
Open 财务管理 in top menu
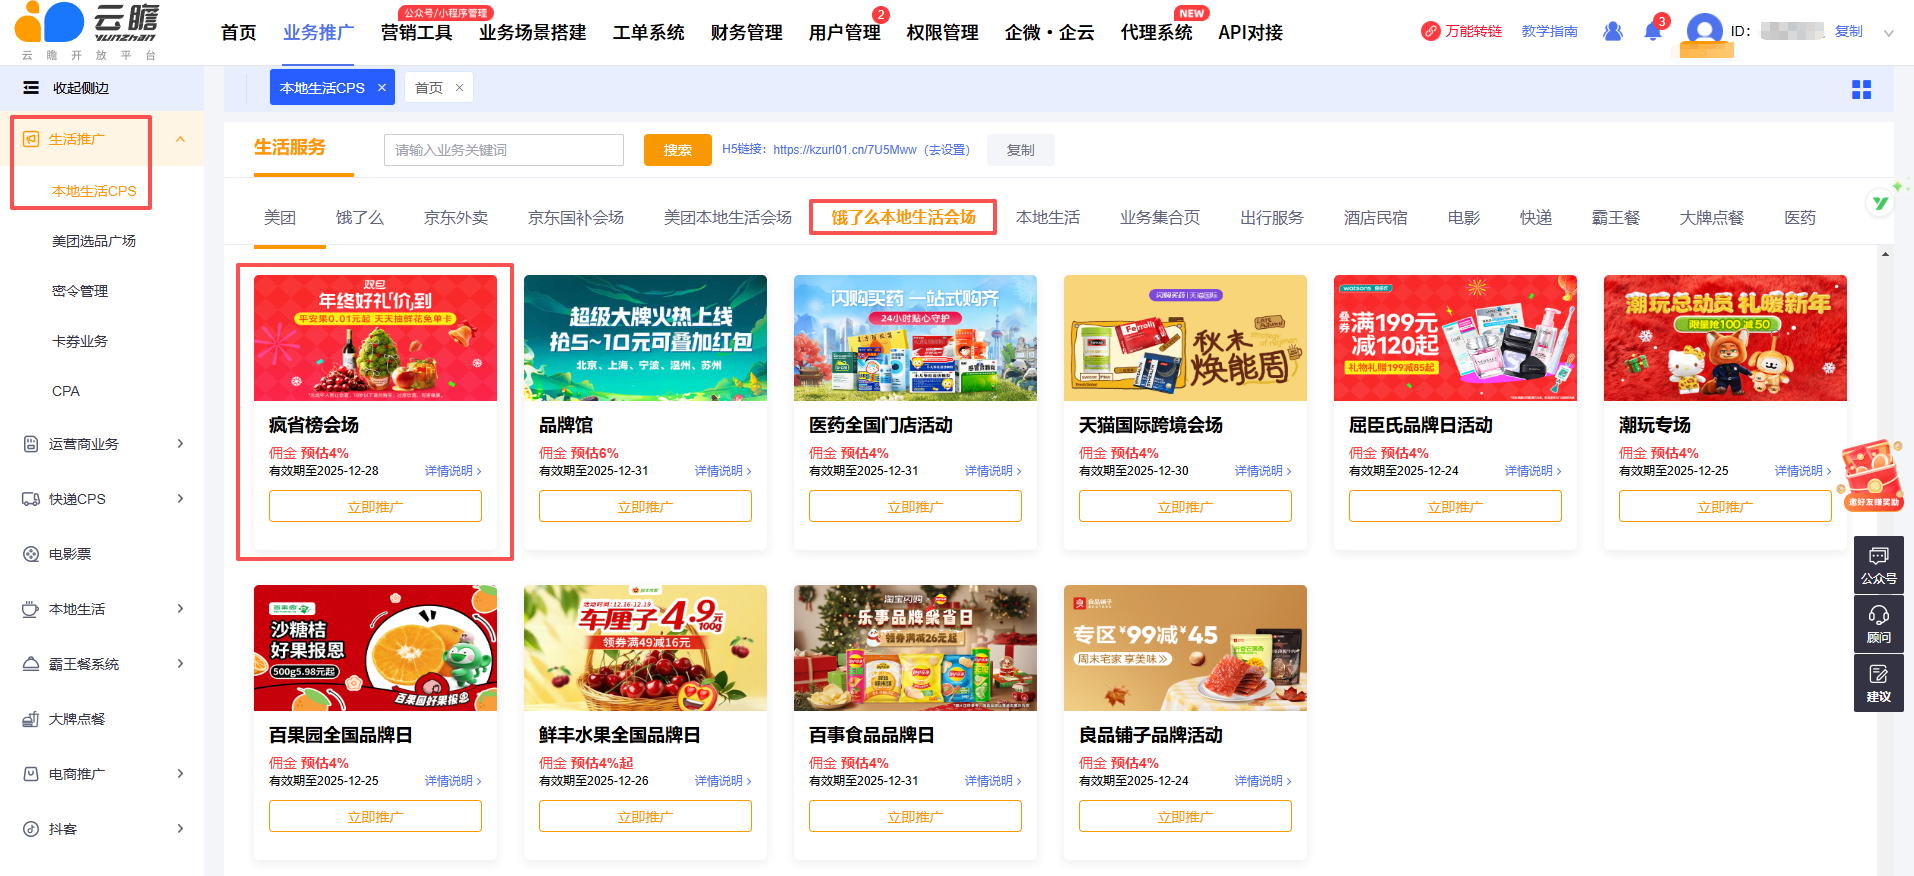[746, 33]
